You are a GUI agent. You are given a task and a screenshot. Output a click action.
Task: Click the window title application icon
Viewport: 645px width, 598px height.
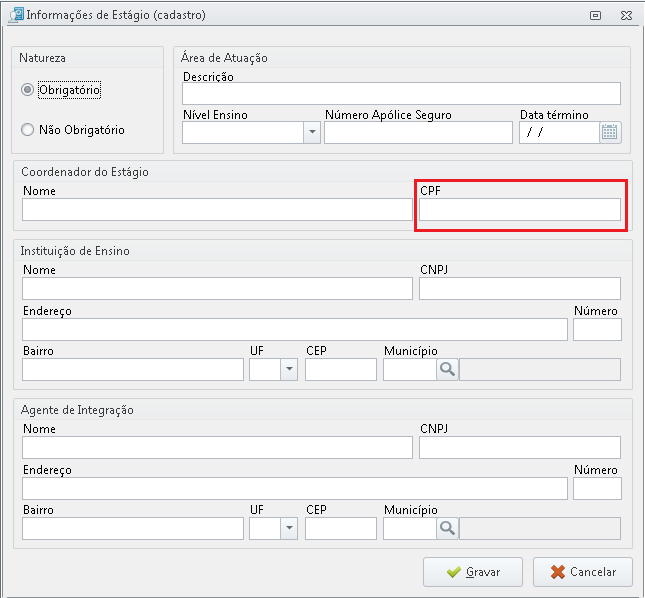[x=16, y=15]
